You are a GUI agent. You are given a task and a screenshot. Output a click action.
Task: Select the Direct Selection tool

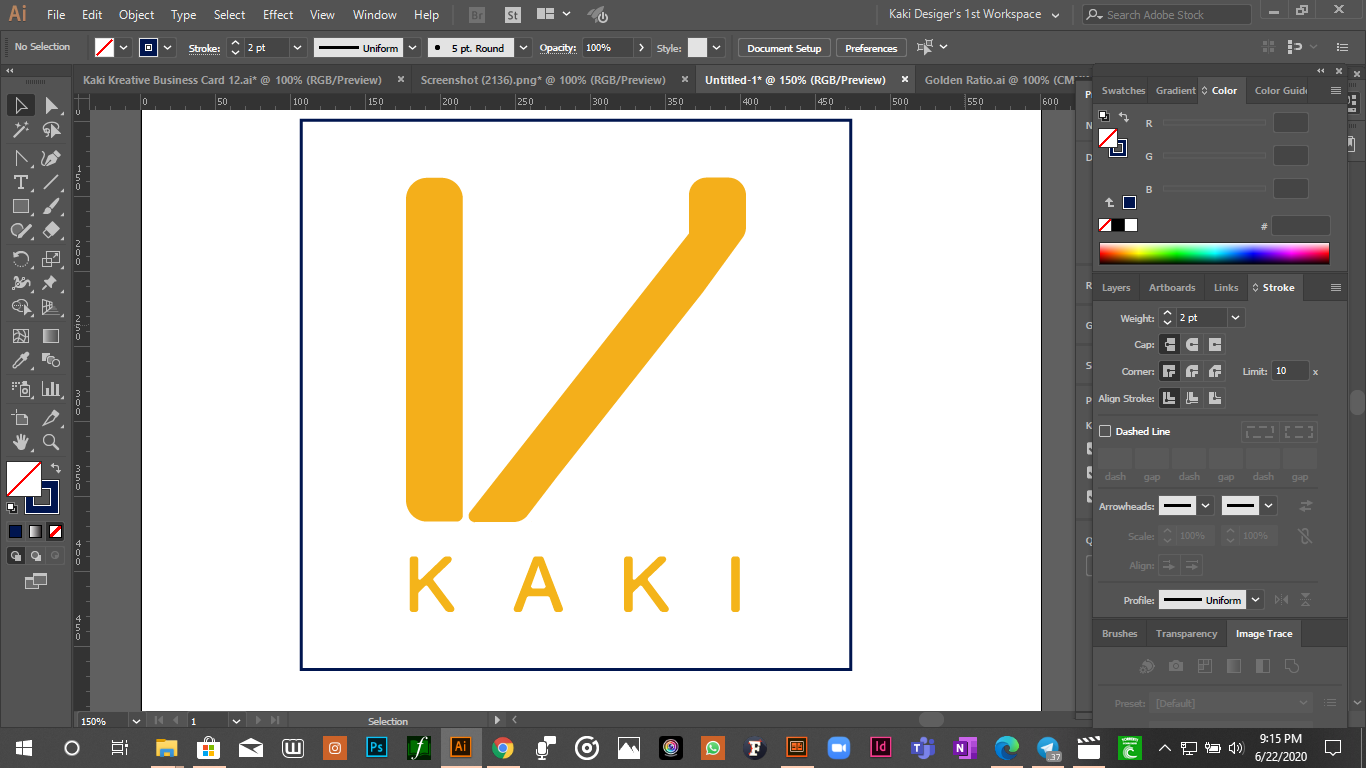click(x=52, y=105)
